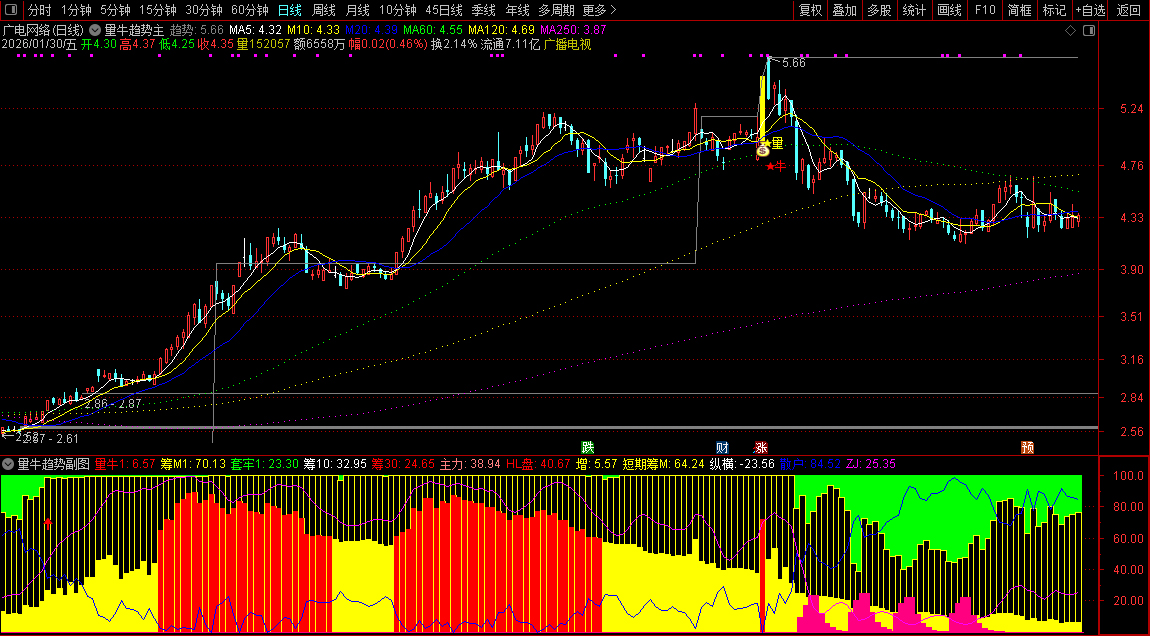Expand the 里牛趋势副图 sub-indicator menu

(x=9, y=464)
